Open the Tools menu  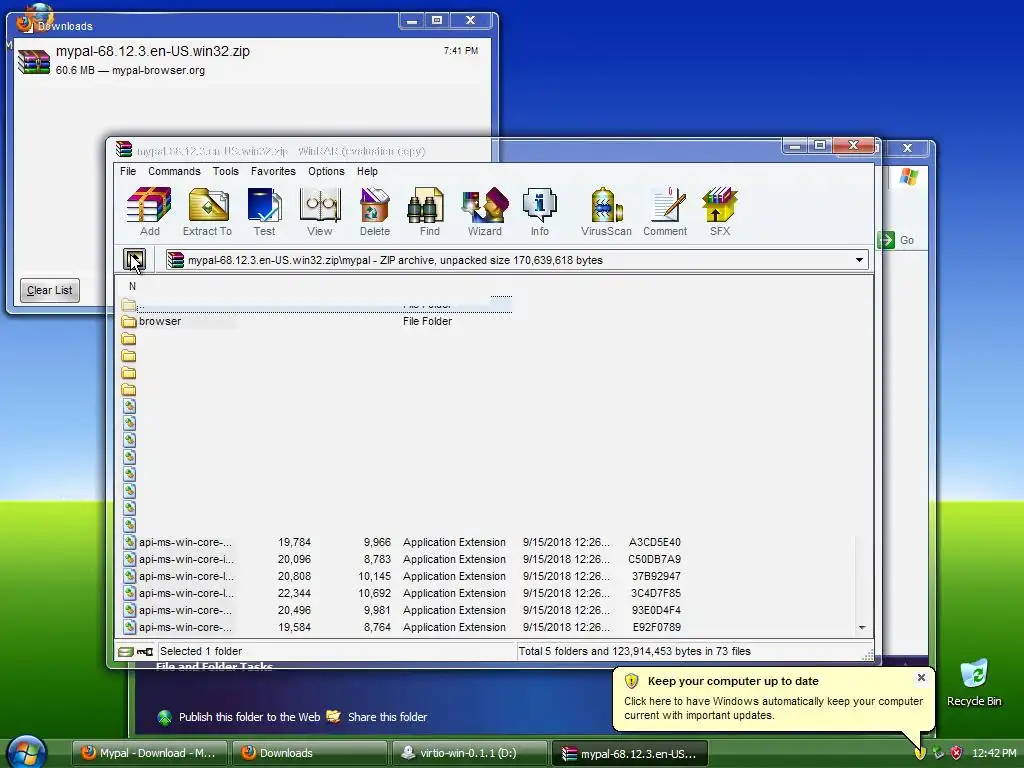coord(225,171)
